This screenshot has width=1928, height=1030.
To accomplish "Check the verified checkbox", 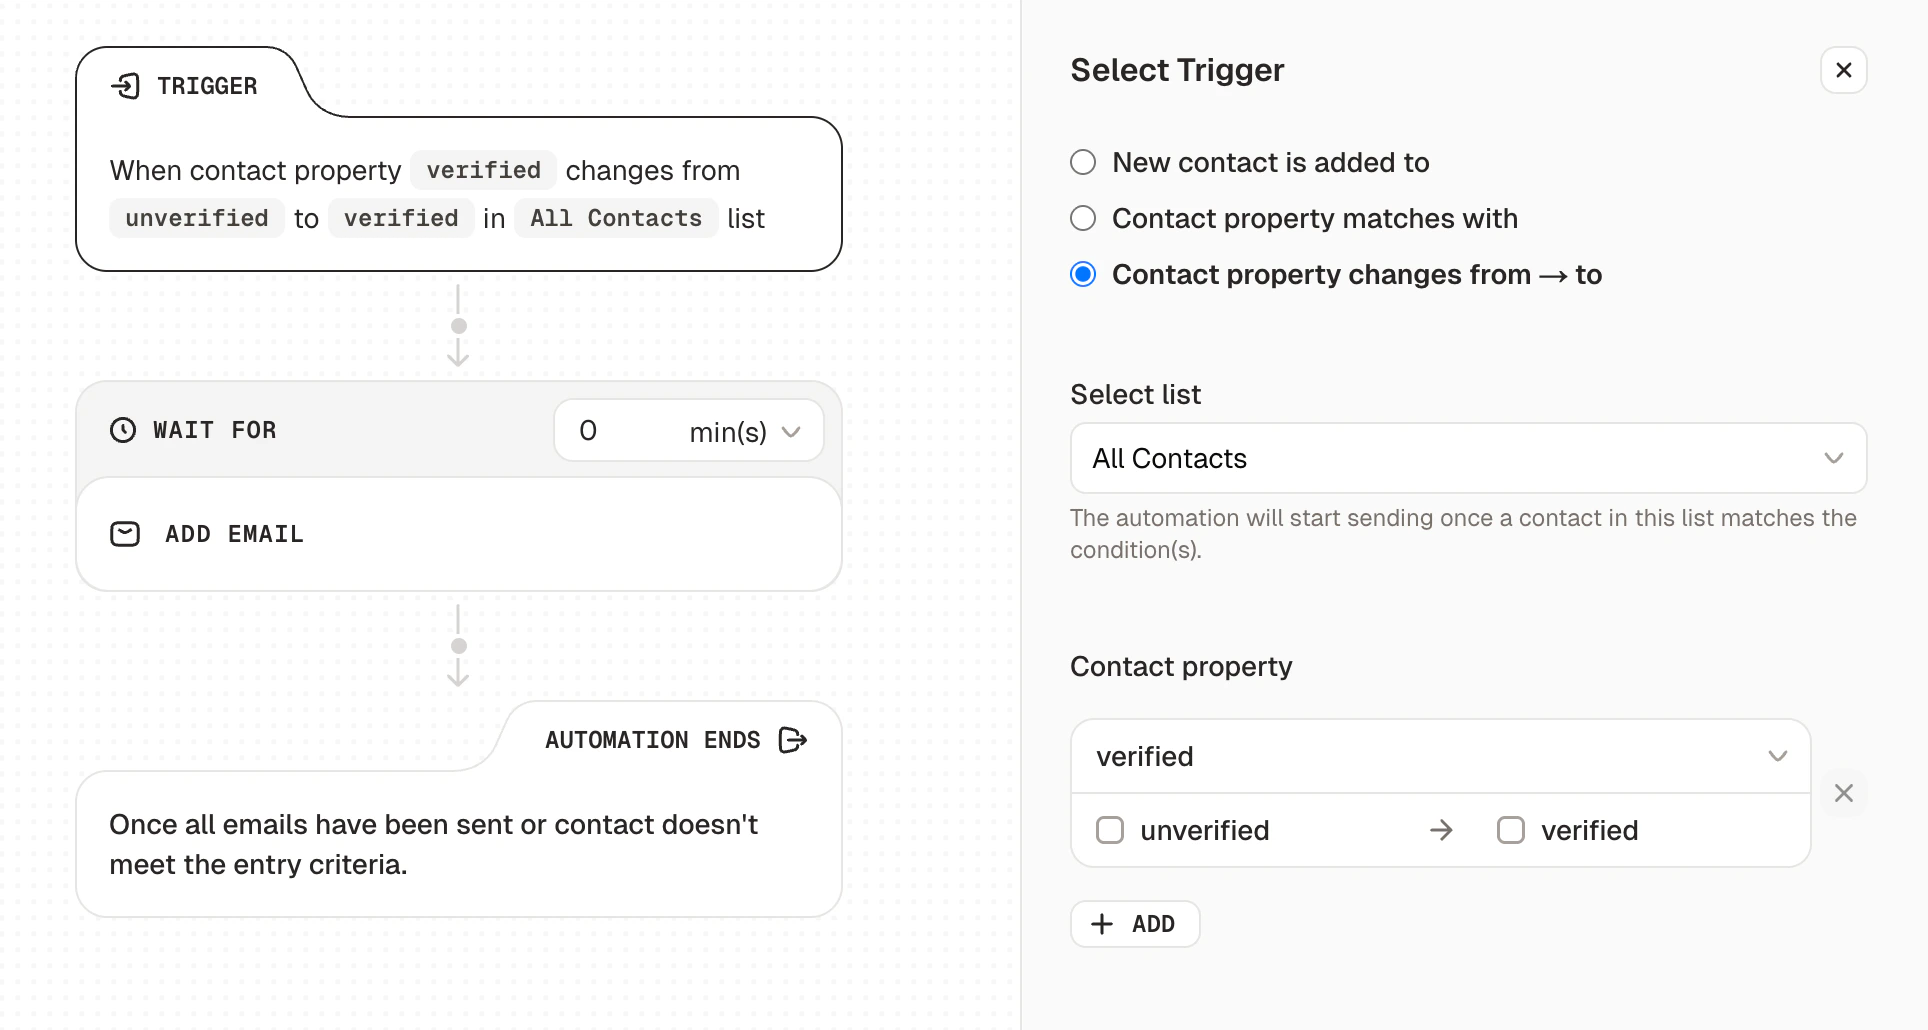I will 1511,830.
